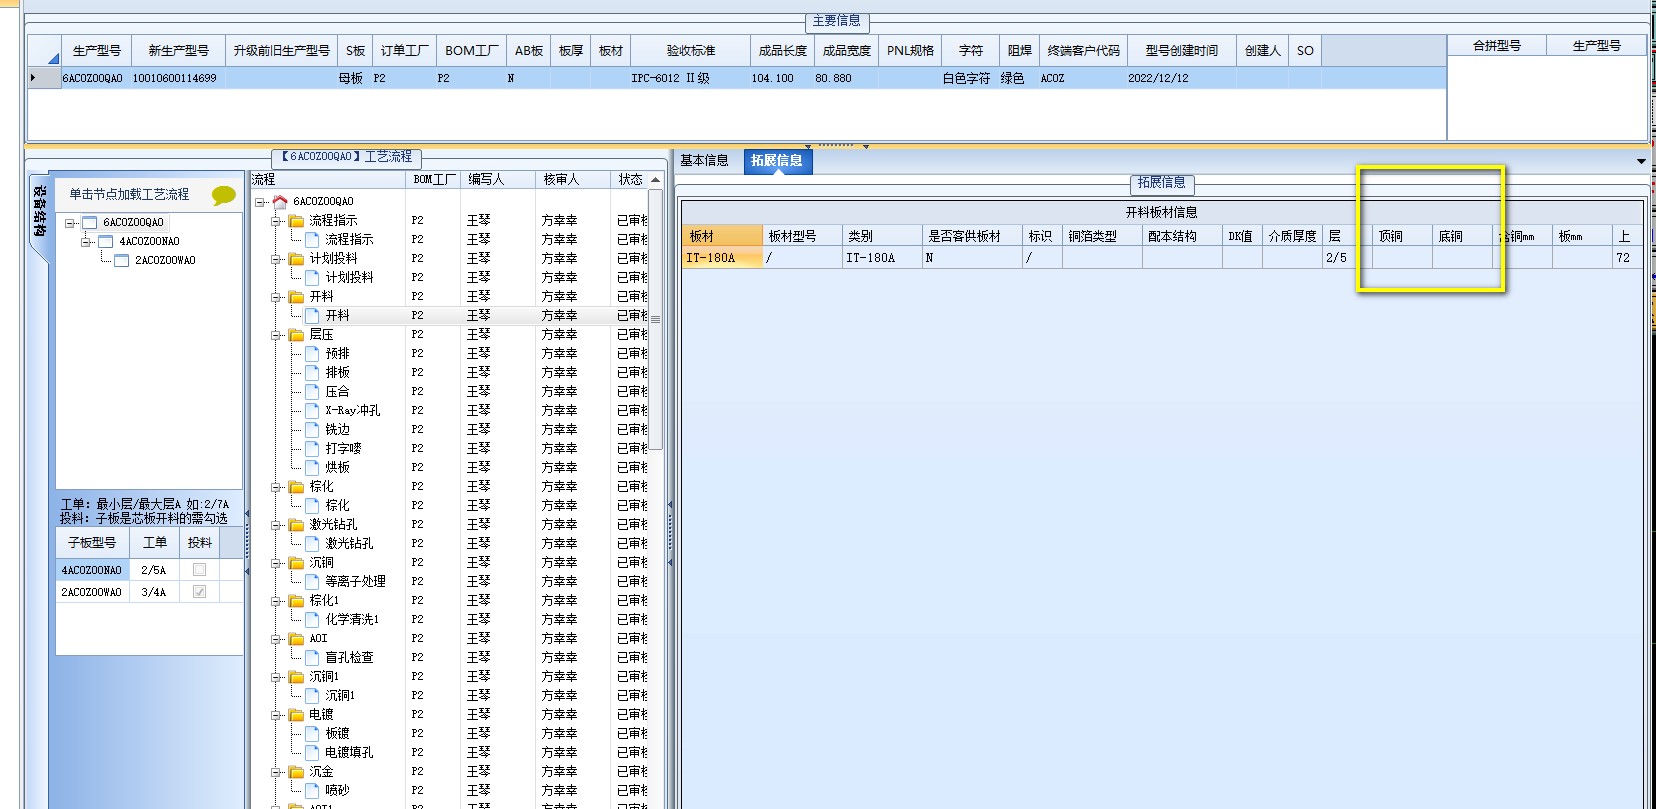
Task: Click the folder icon of 流程指示 group
Action: click(297, 220)
